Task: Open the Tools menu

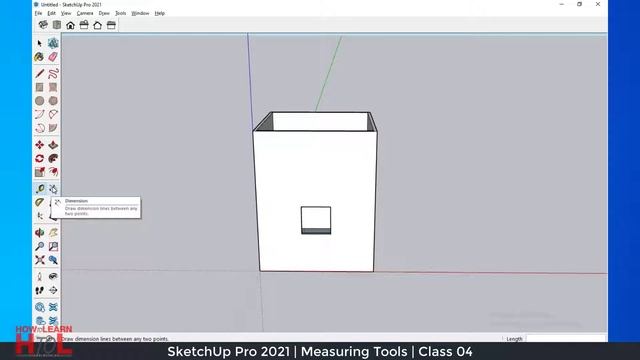Action: pyautogui.click(x=120, y=13)
